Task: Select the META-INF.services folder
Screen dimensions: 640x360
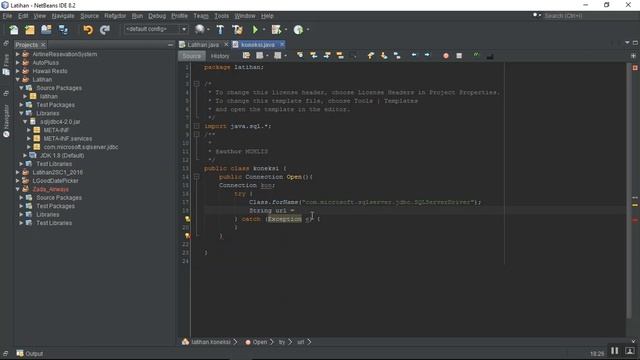Action: pos(68,139)
